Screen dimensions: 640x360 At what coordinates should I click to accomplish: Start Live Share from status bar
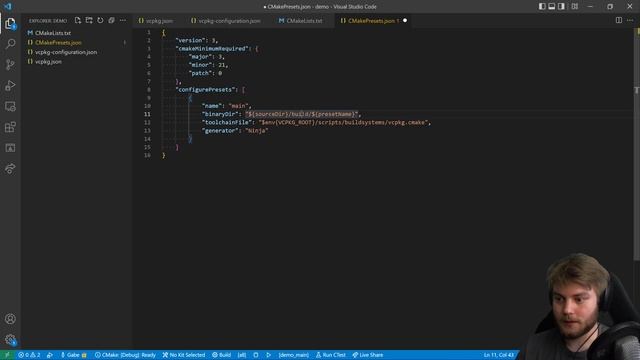[x=368, y=355]
